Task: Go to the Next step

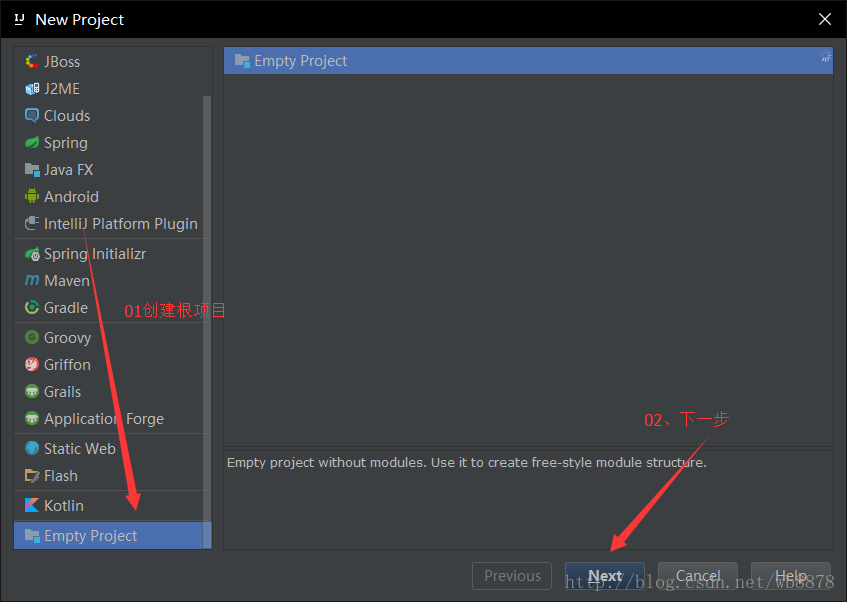Action: (x=604, y=576)
